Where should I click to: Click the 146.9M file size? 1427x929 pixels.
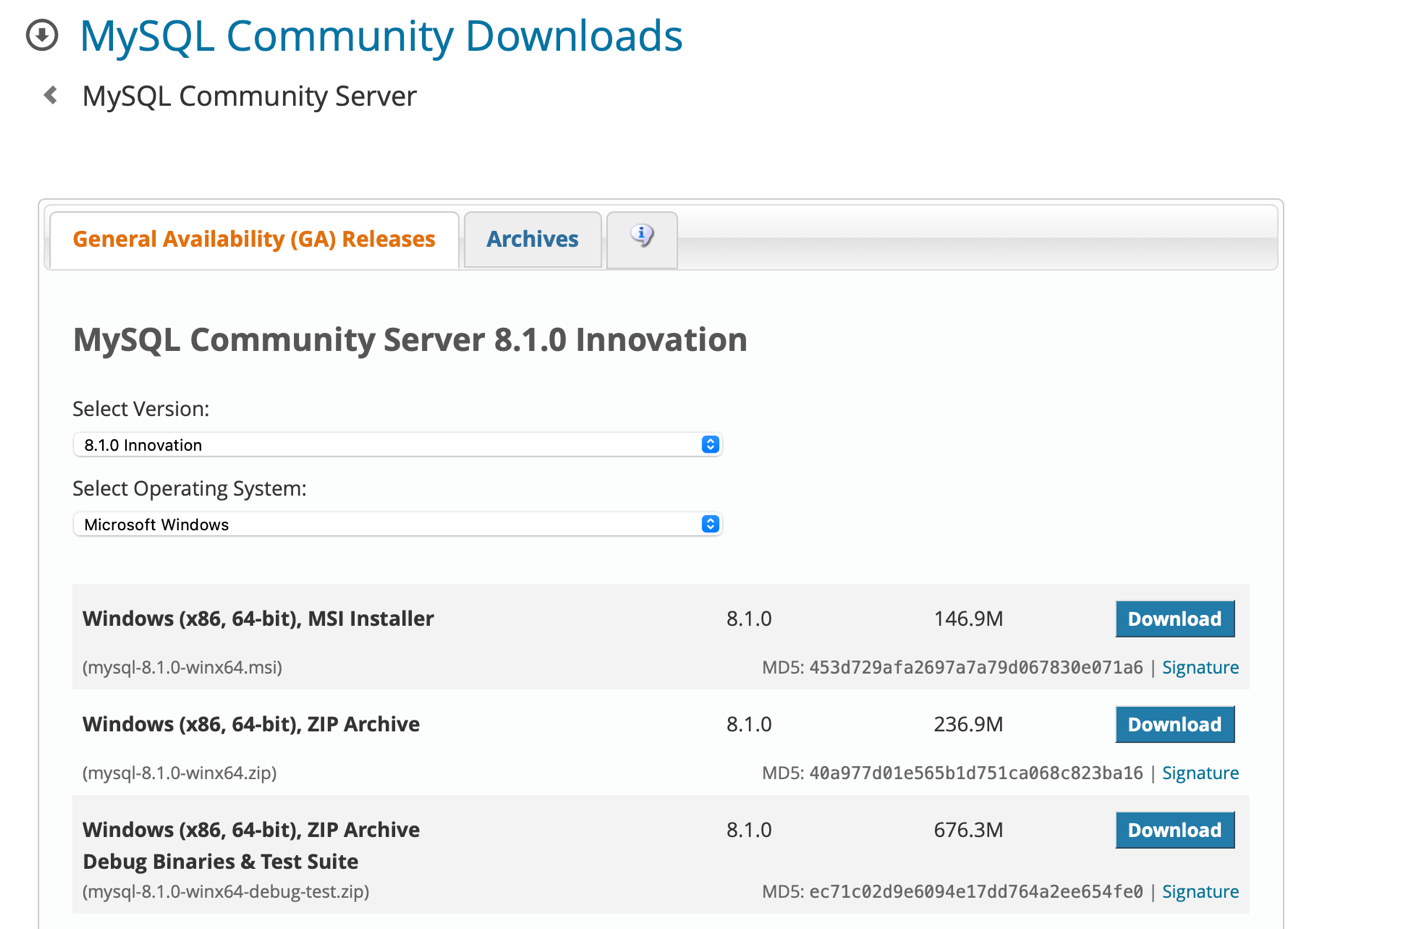pyautogui.click(x=968, y=619)
